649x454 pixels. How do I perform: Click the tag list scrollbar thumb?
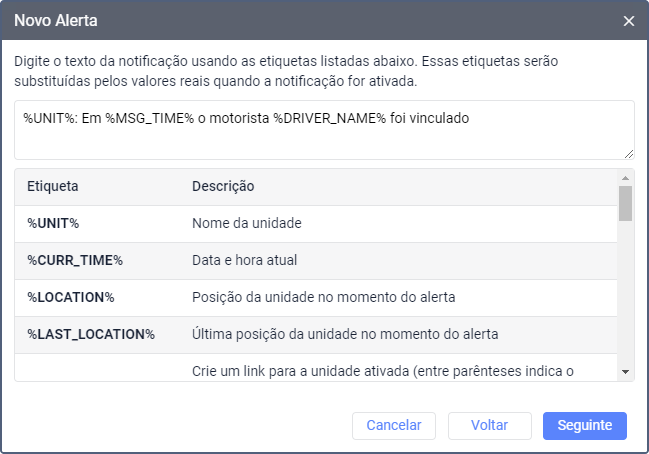(625, 203)
